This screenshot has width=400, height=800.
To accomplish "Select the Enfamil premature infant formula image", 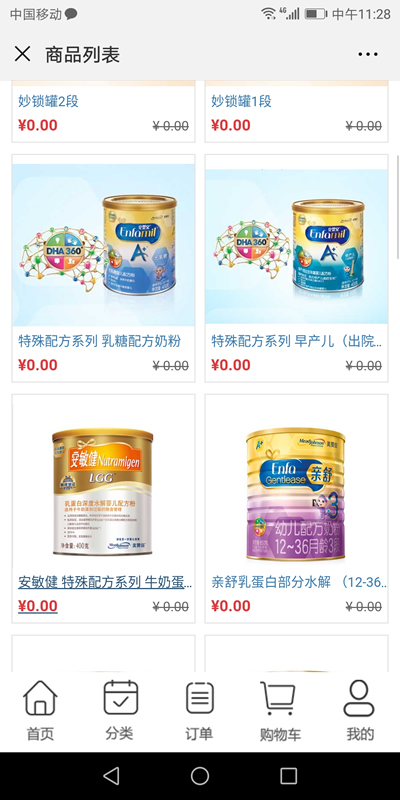I will coord(296,246).
